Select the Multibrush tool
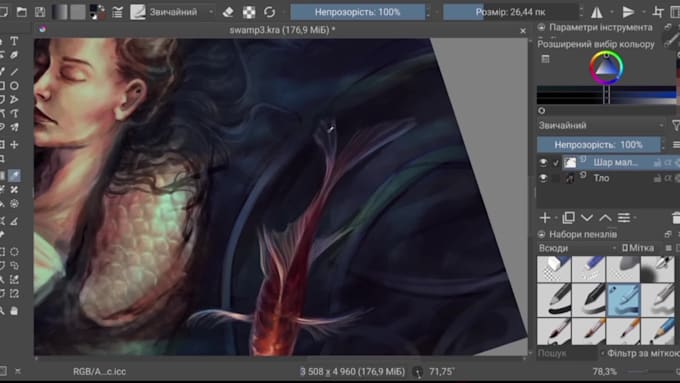Image resolution: width=680 pixels, height=383 pixels. (14, 127)
